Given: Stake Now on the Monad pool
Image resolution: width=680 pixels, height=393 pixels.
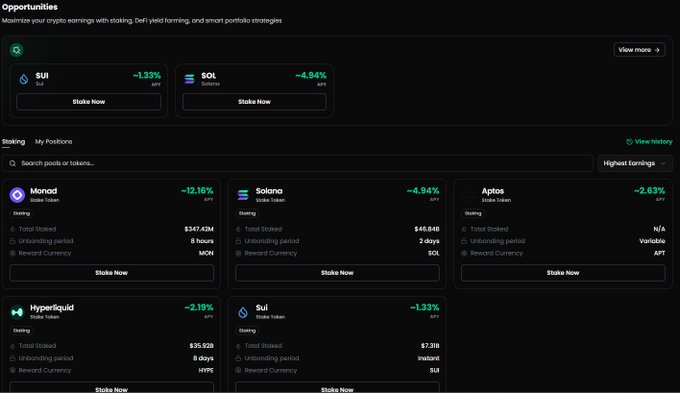Looking at the screenshot, I should [x=111, y=273].
